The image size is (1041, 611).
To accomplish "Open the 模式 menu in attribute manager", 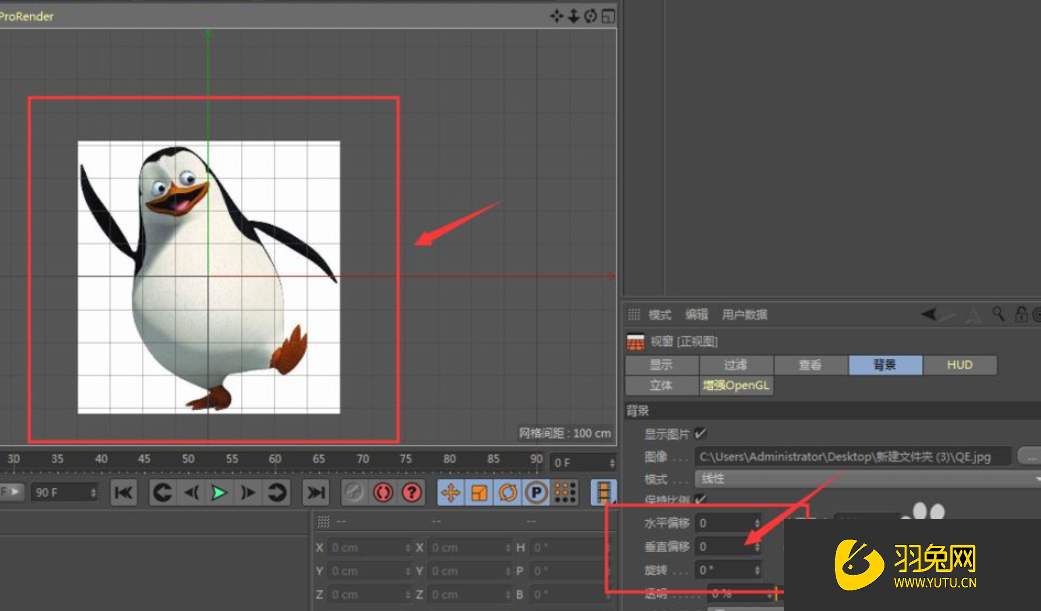I will [x=660, y=314].
